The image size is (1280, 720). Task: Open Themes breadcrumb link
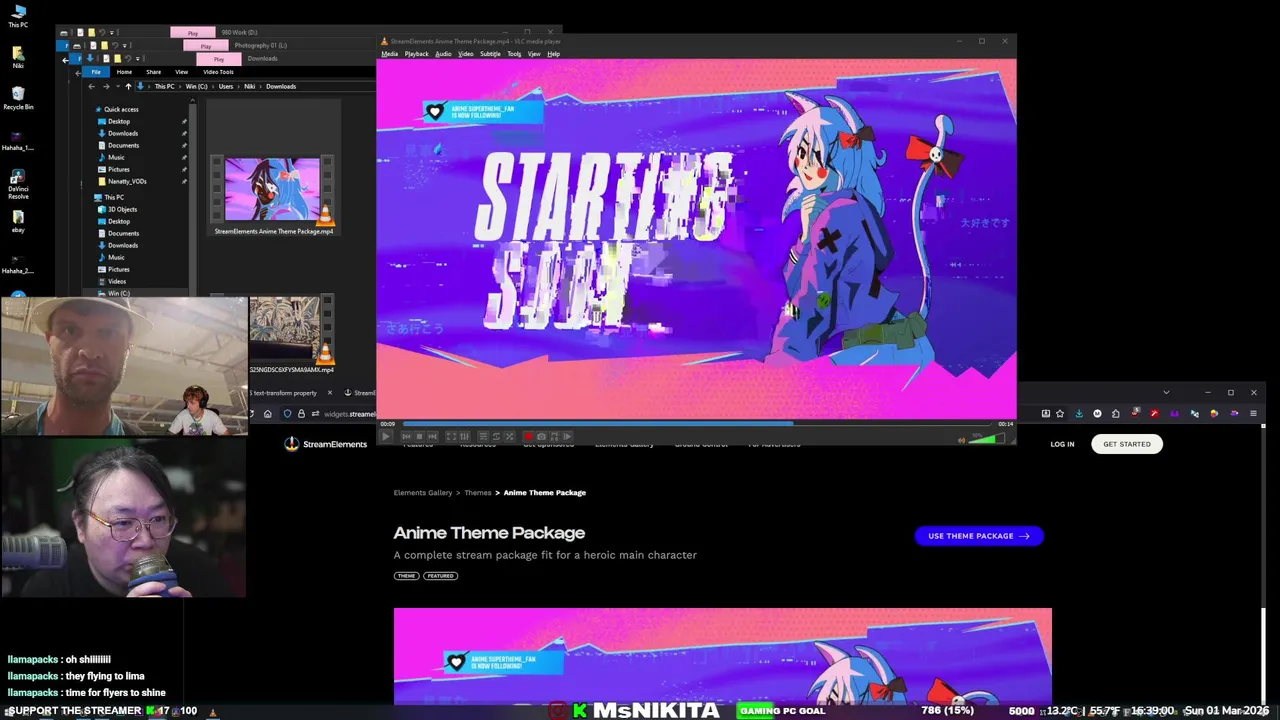pyautogui.click(x=478, y=492)
